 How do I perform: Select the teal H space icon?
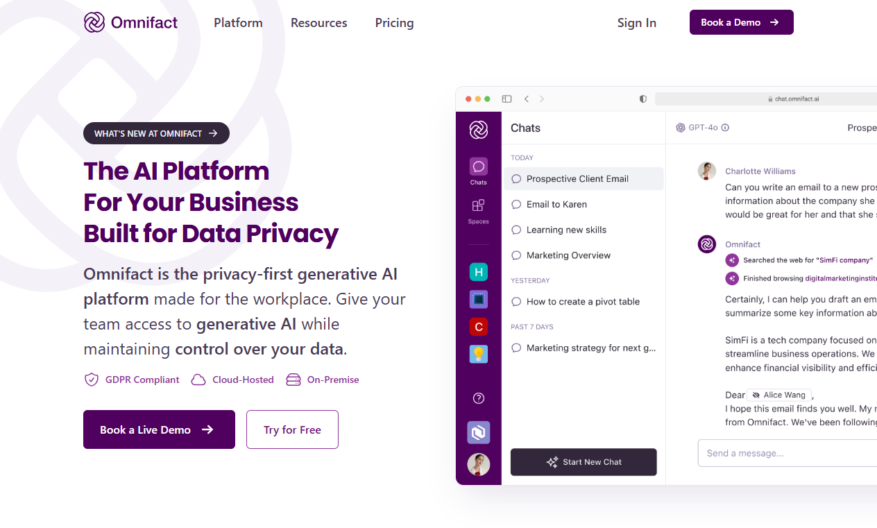point(478,272)
